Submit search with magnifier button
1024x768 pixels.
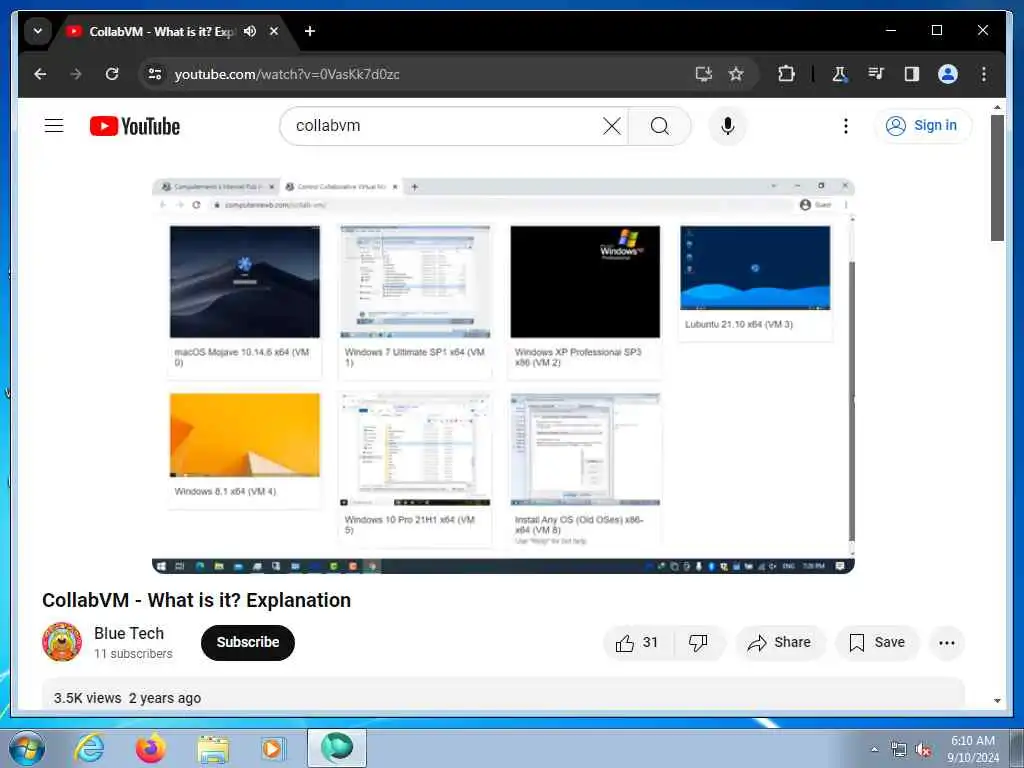660,125
